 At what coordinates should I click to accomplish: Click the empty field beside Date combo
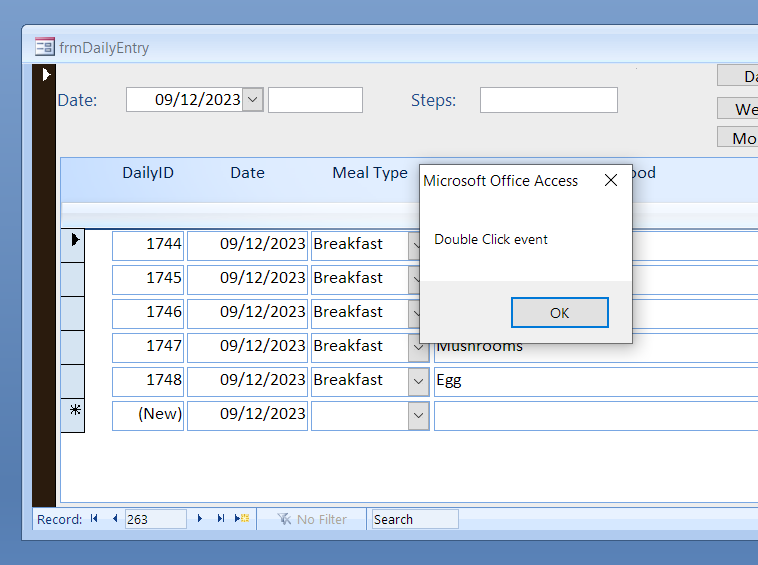(315, 100)
